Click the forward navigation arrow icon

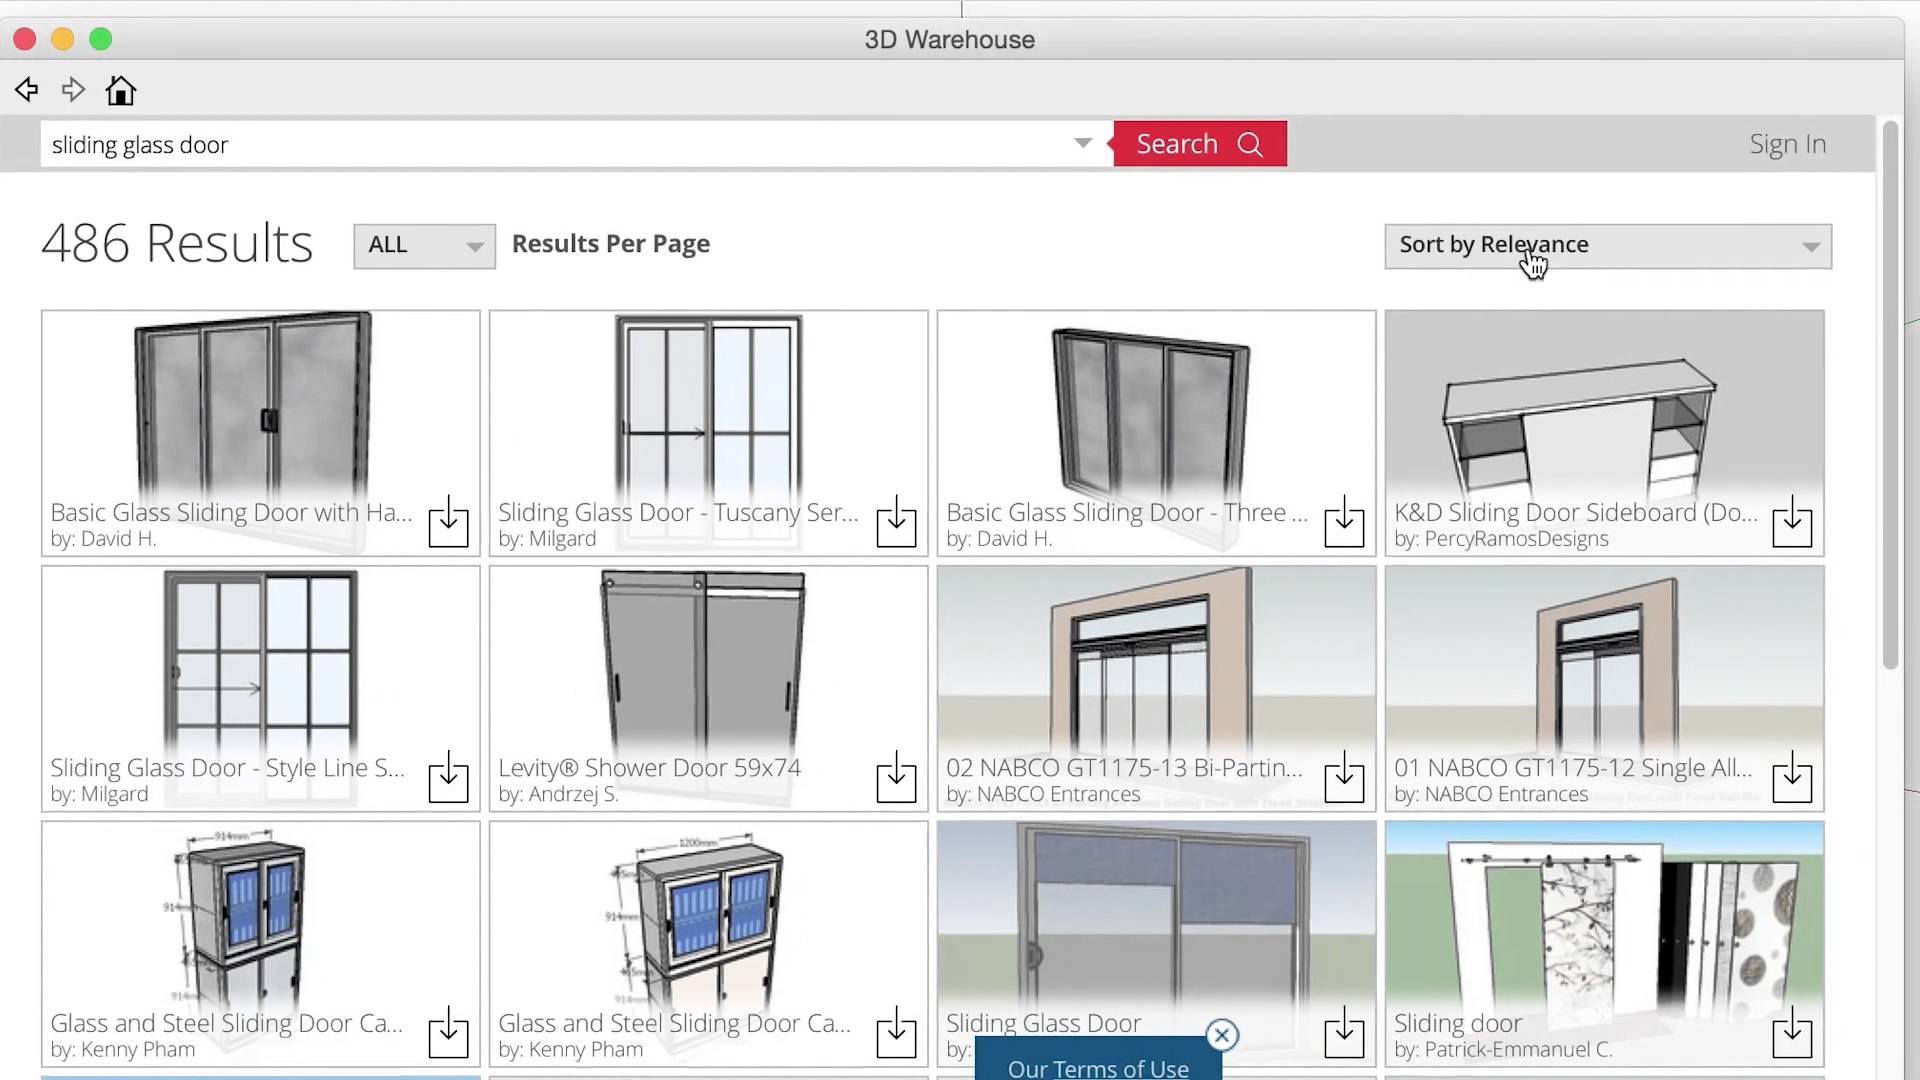click(x=73, y=88)
